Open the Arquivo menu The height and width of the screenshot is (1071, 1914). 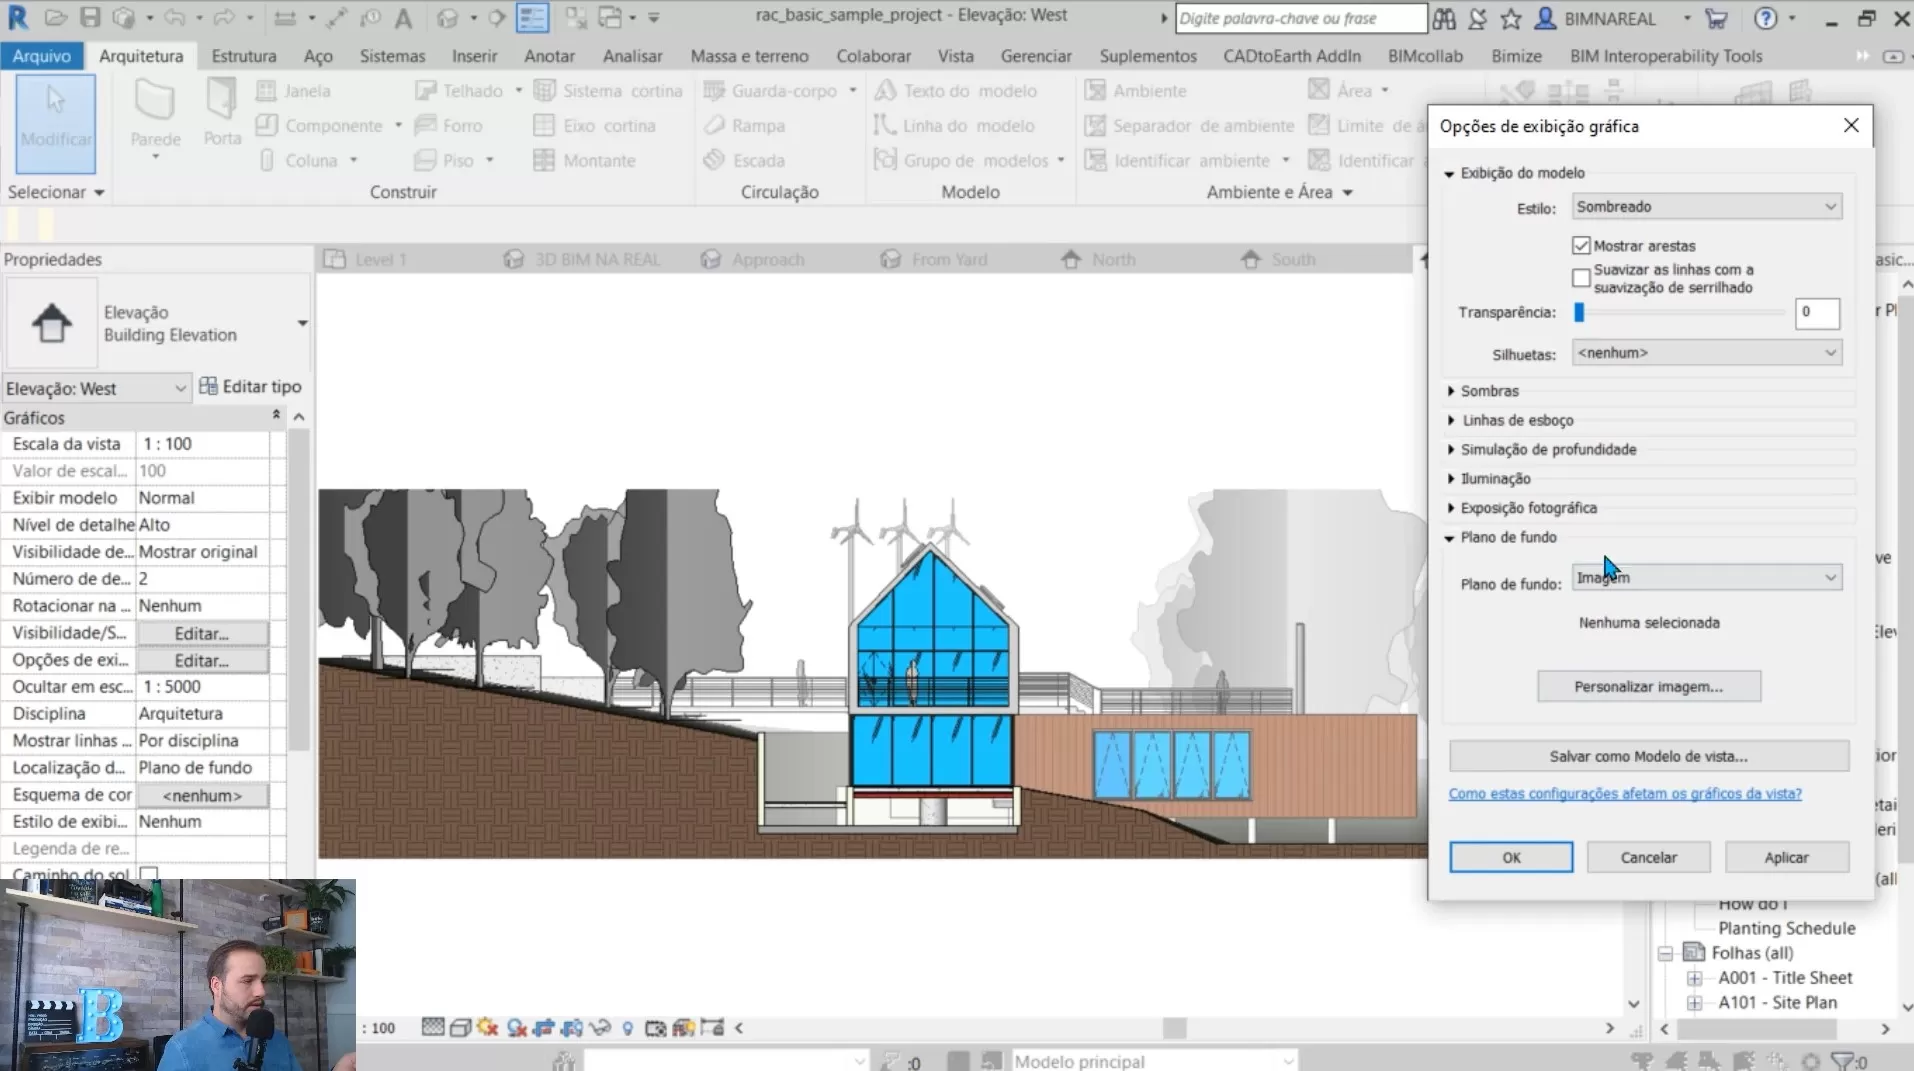click(x=42, y=56)
